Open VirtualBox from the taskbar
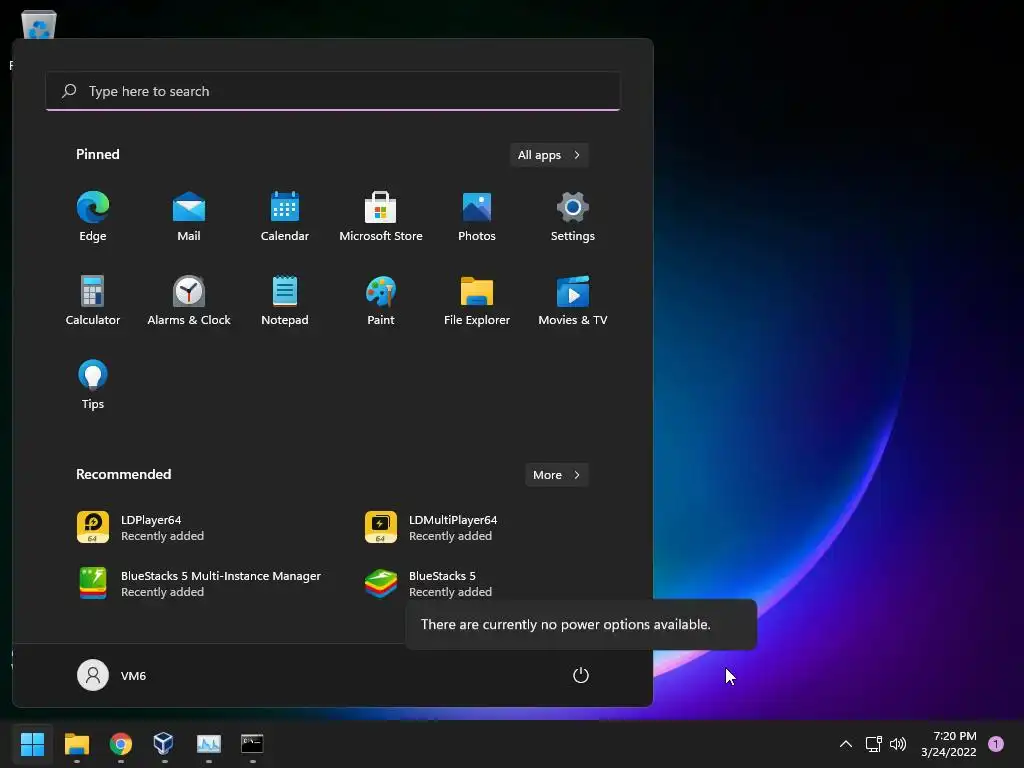The width and height of the screenshot is (1024, 768). coord(164,743)
